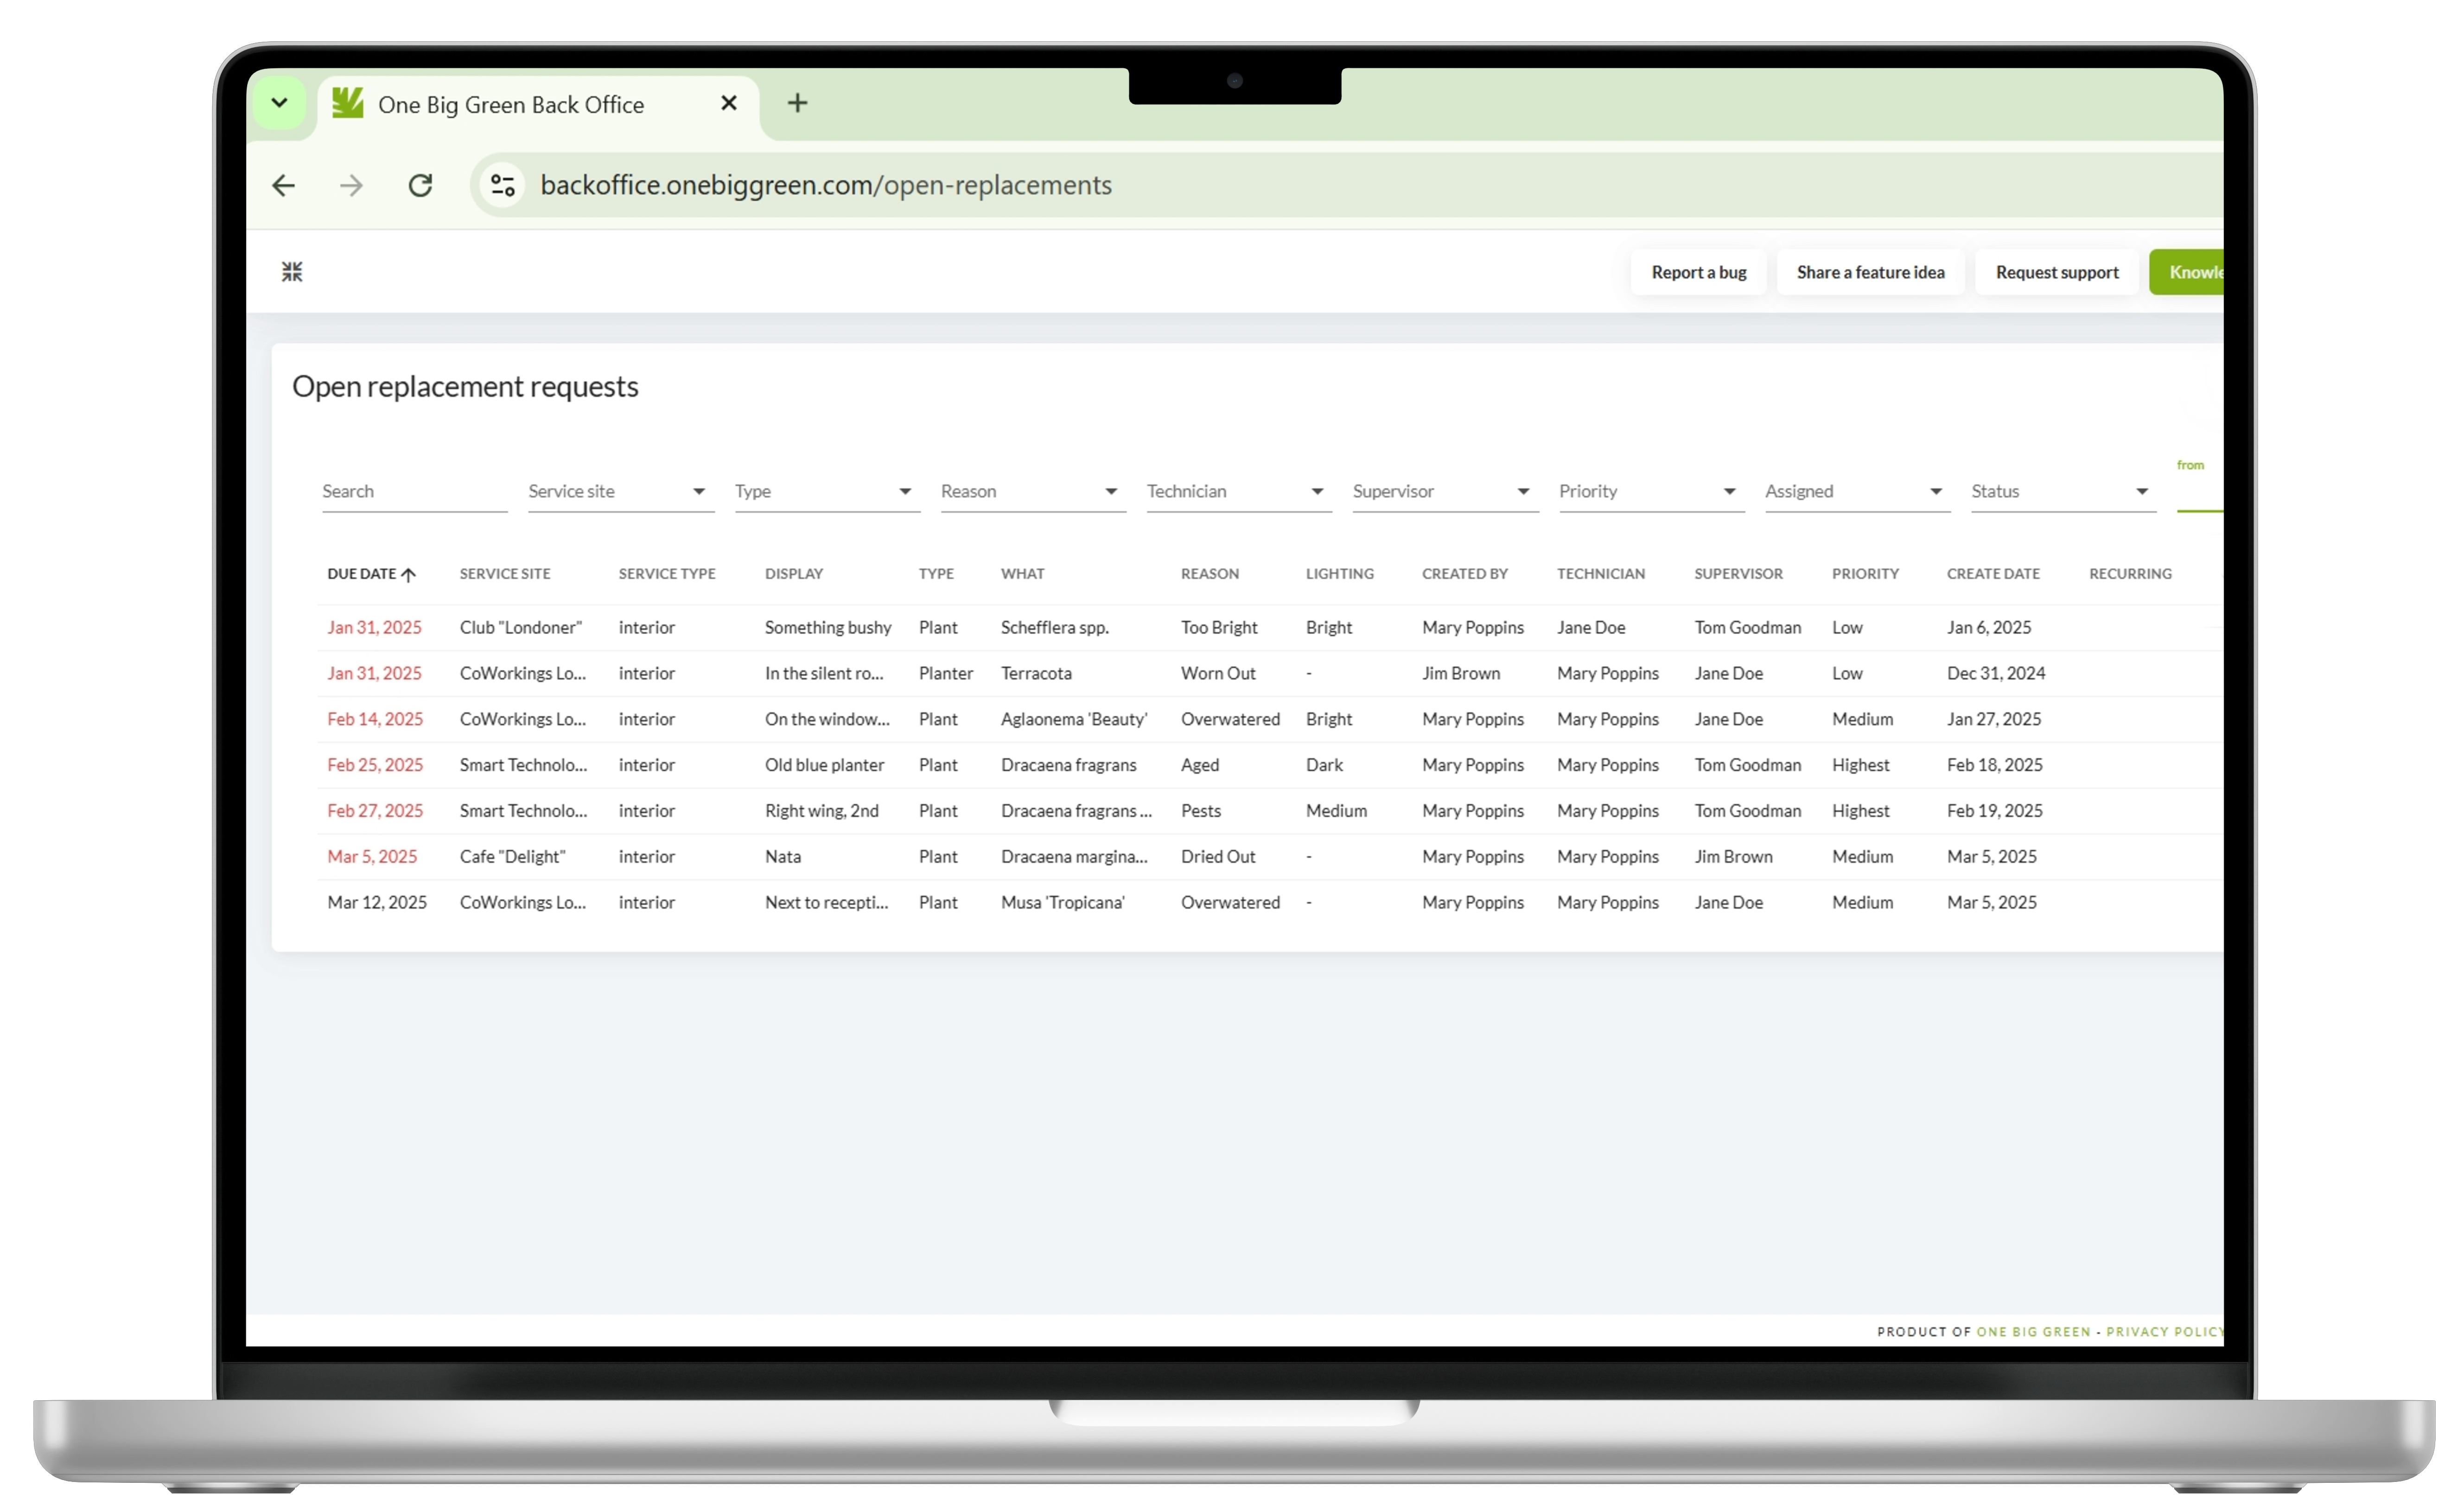Click Jim Brown in Created By column
This screenshot has width=2464, height=1506.
click(1460, 674)
